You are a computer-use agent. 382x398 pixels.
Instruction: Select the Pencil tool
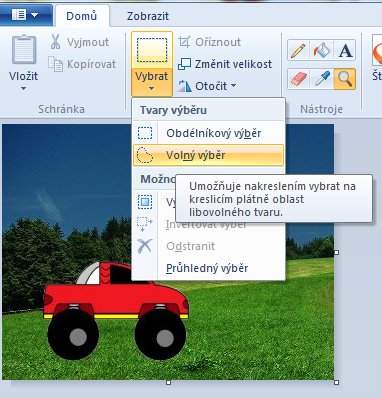tap(299, 50)
